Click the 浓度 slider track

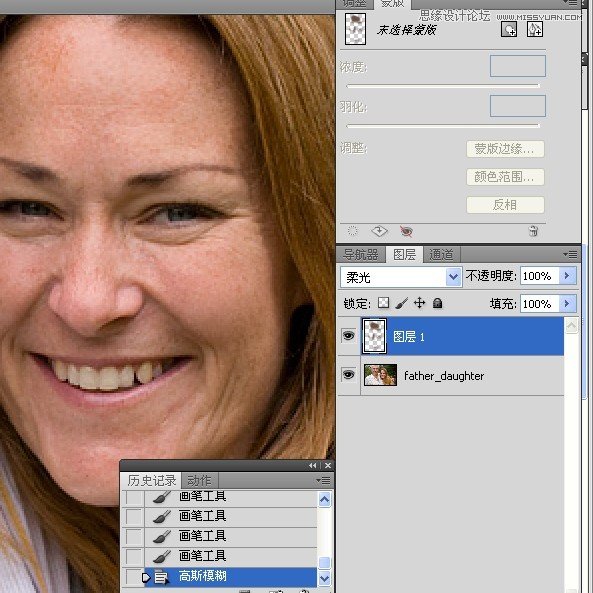coord(443,86)
